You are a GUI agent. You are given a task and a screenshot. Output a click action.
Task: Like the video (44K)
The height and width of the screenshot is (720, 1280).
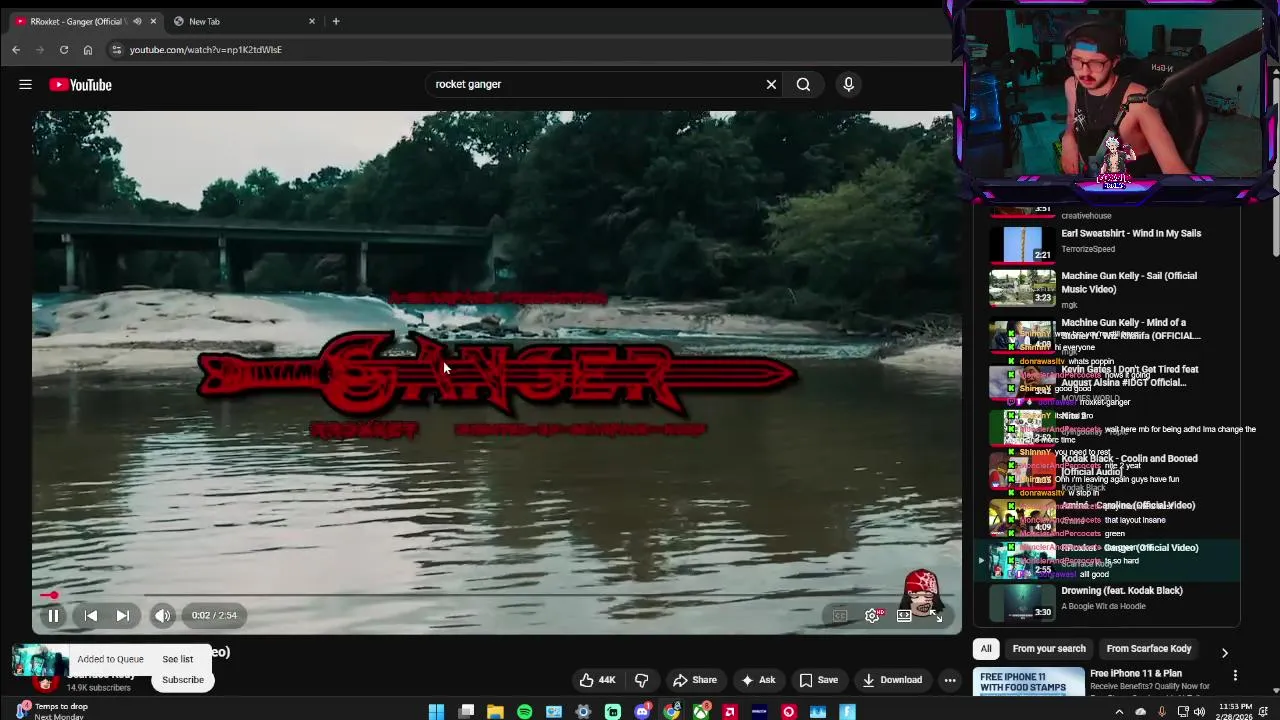click(597, 680)
